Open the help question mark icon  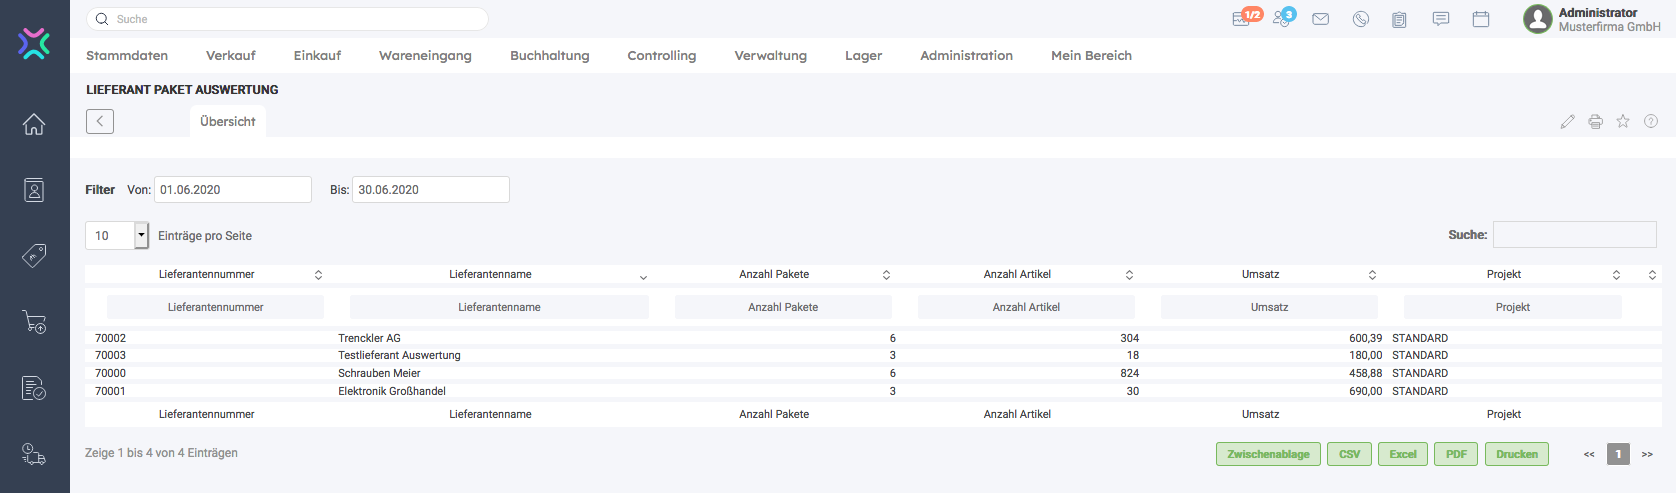1651,121
